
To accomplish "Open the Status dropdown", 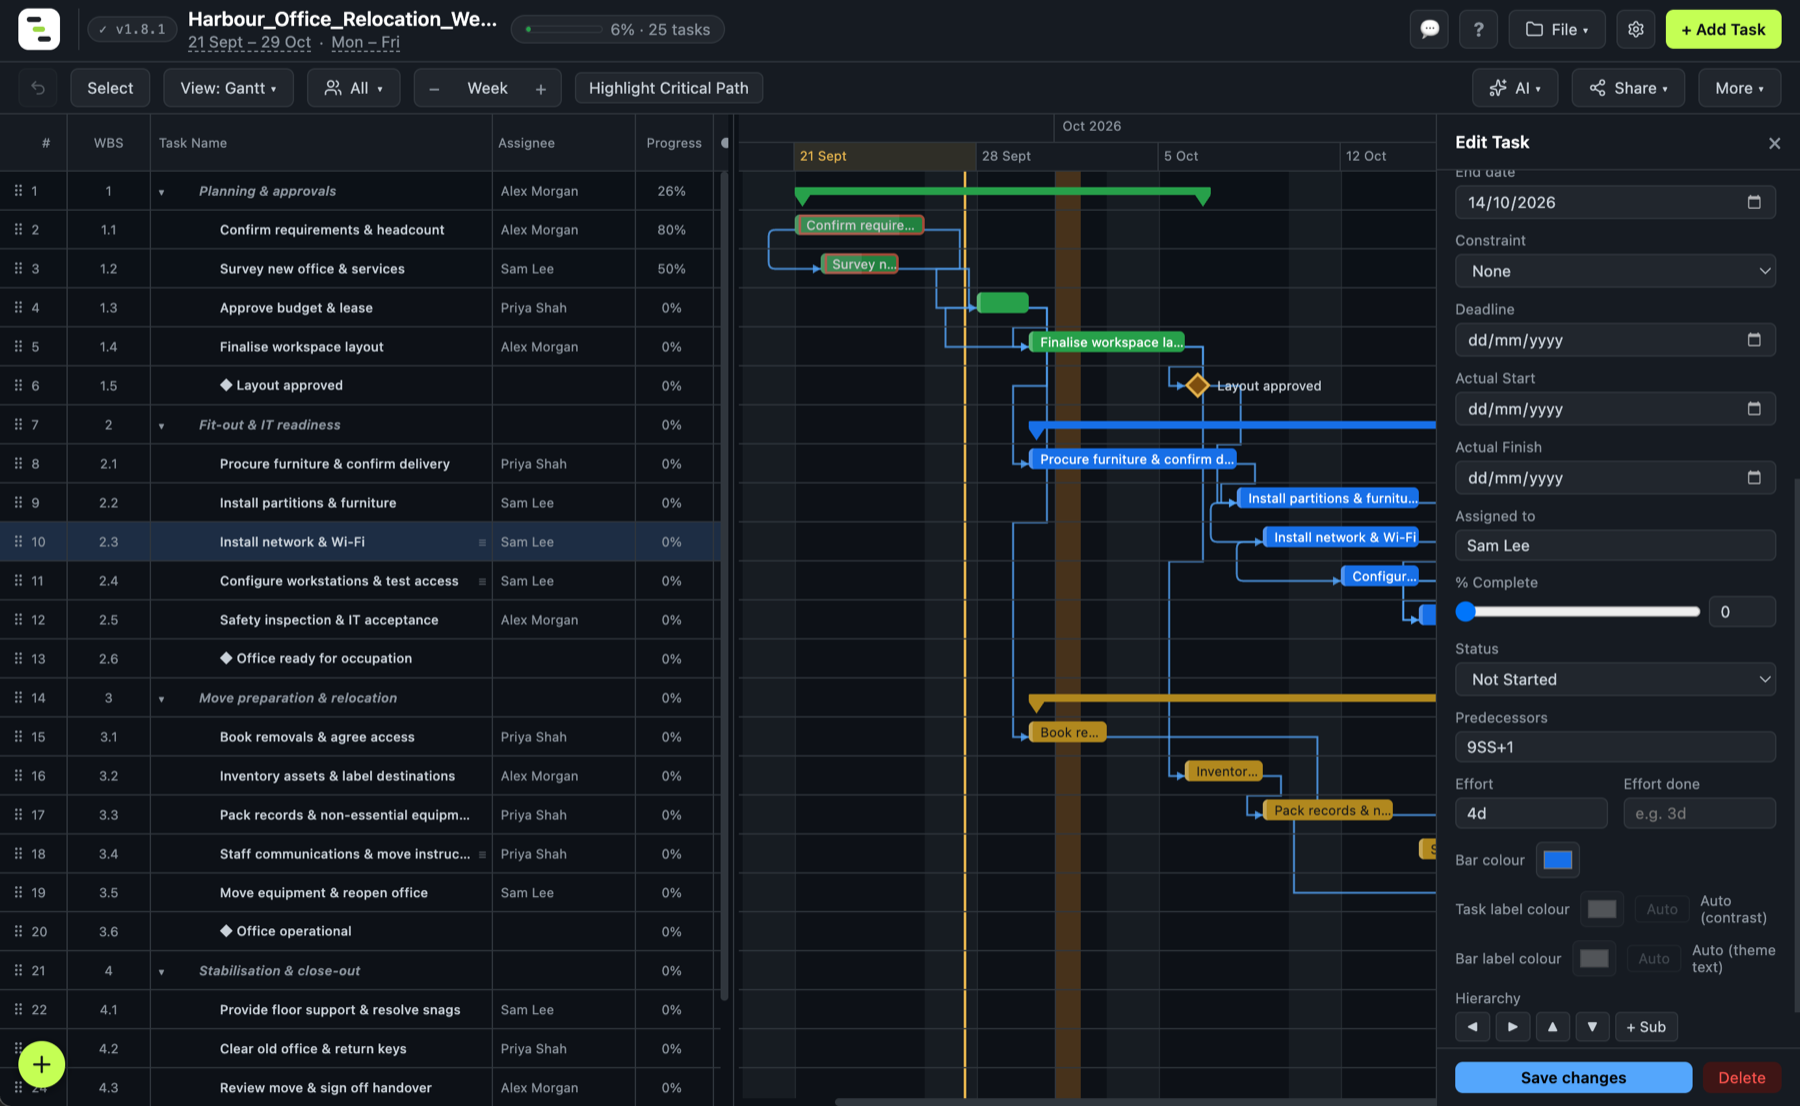I will click(x=1615, y=679).
